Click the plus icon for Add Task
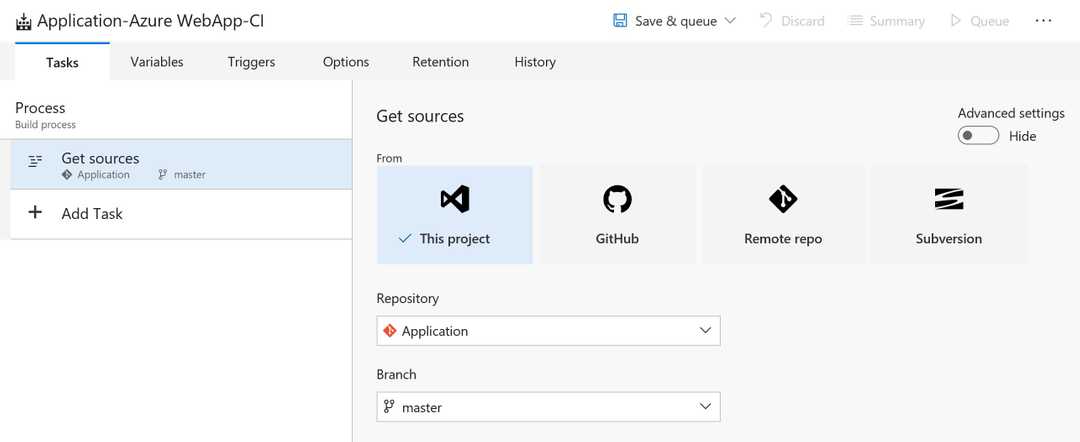1080x442 pixels. [x=35, y=213]
